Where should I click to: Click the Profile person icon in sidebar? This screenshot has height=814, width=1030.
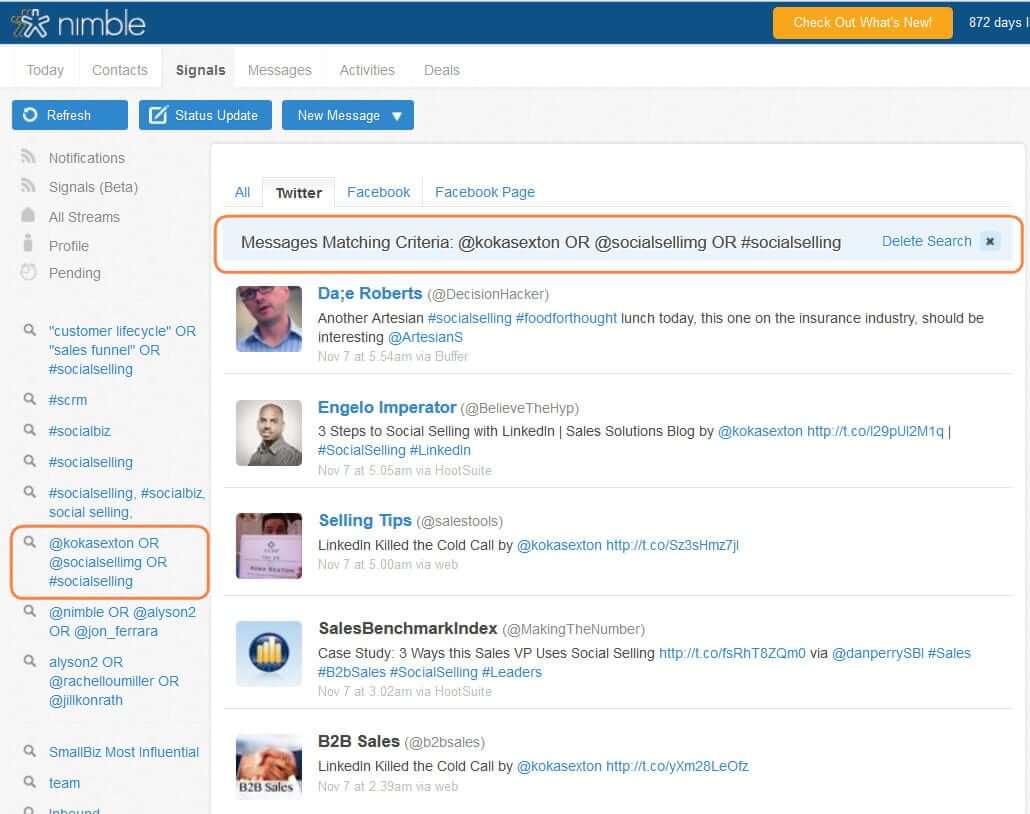[28, 245]
